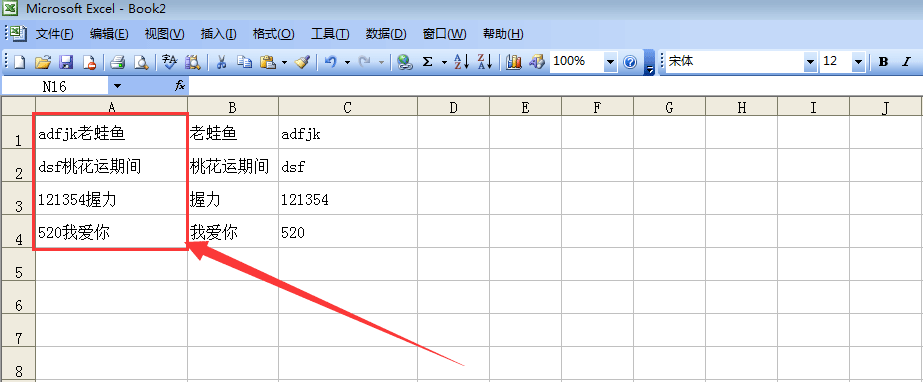Open the 文件(F) menu
The image size is (923, 382).
point(55,34)
